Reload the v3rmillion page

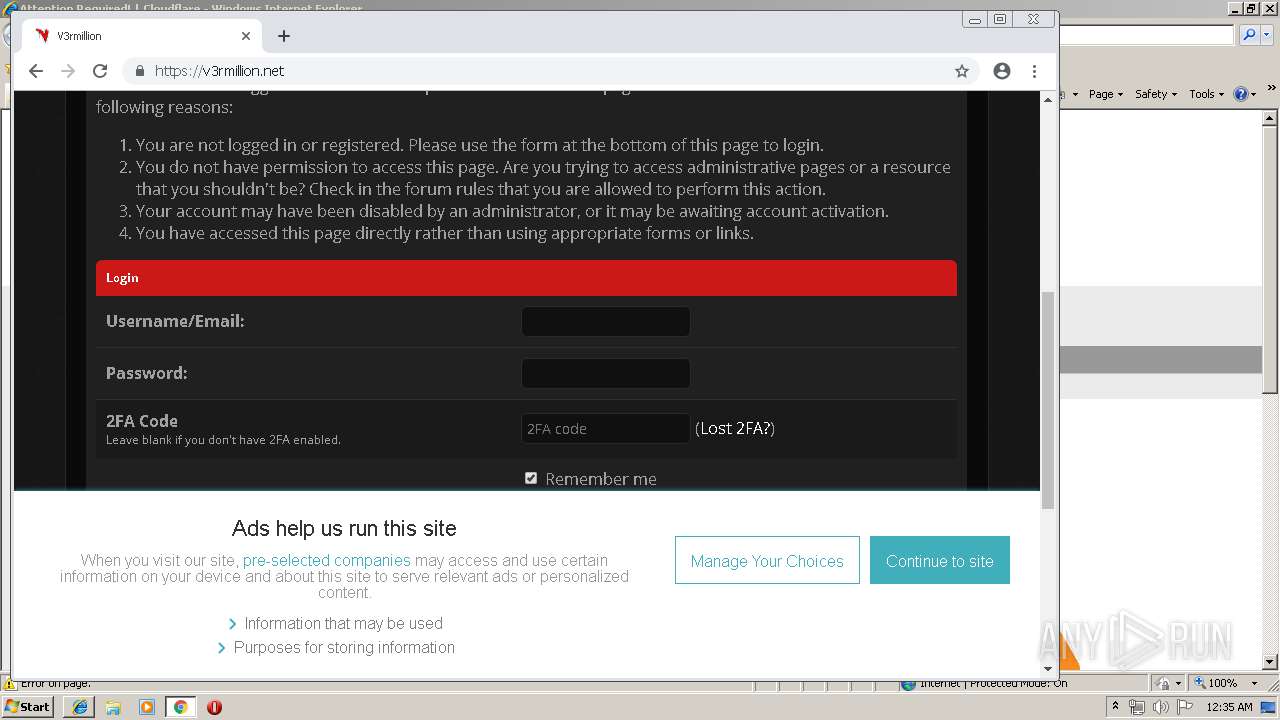click(100, 71)
